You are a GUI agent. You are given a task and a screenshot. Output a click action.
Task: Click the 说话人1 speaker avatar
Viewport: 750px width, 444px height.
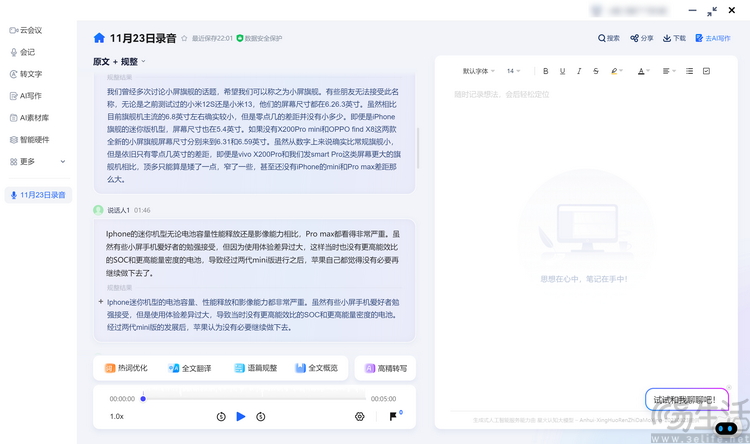(x=98, y=210)
